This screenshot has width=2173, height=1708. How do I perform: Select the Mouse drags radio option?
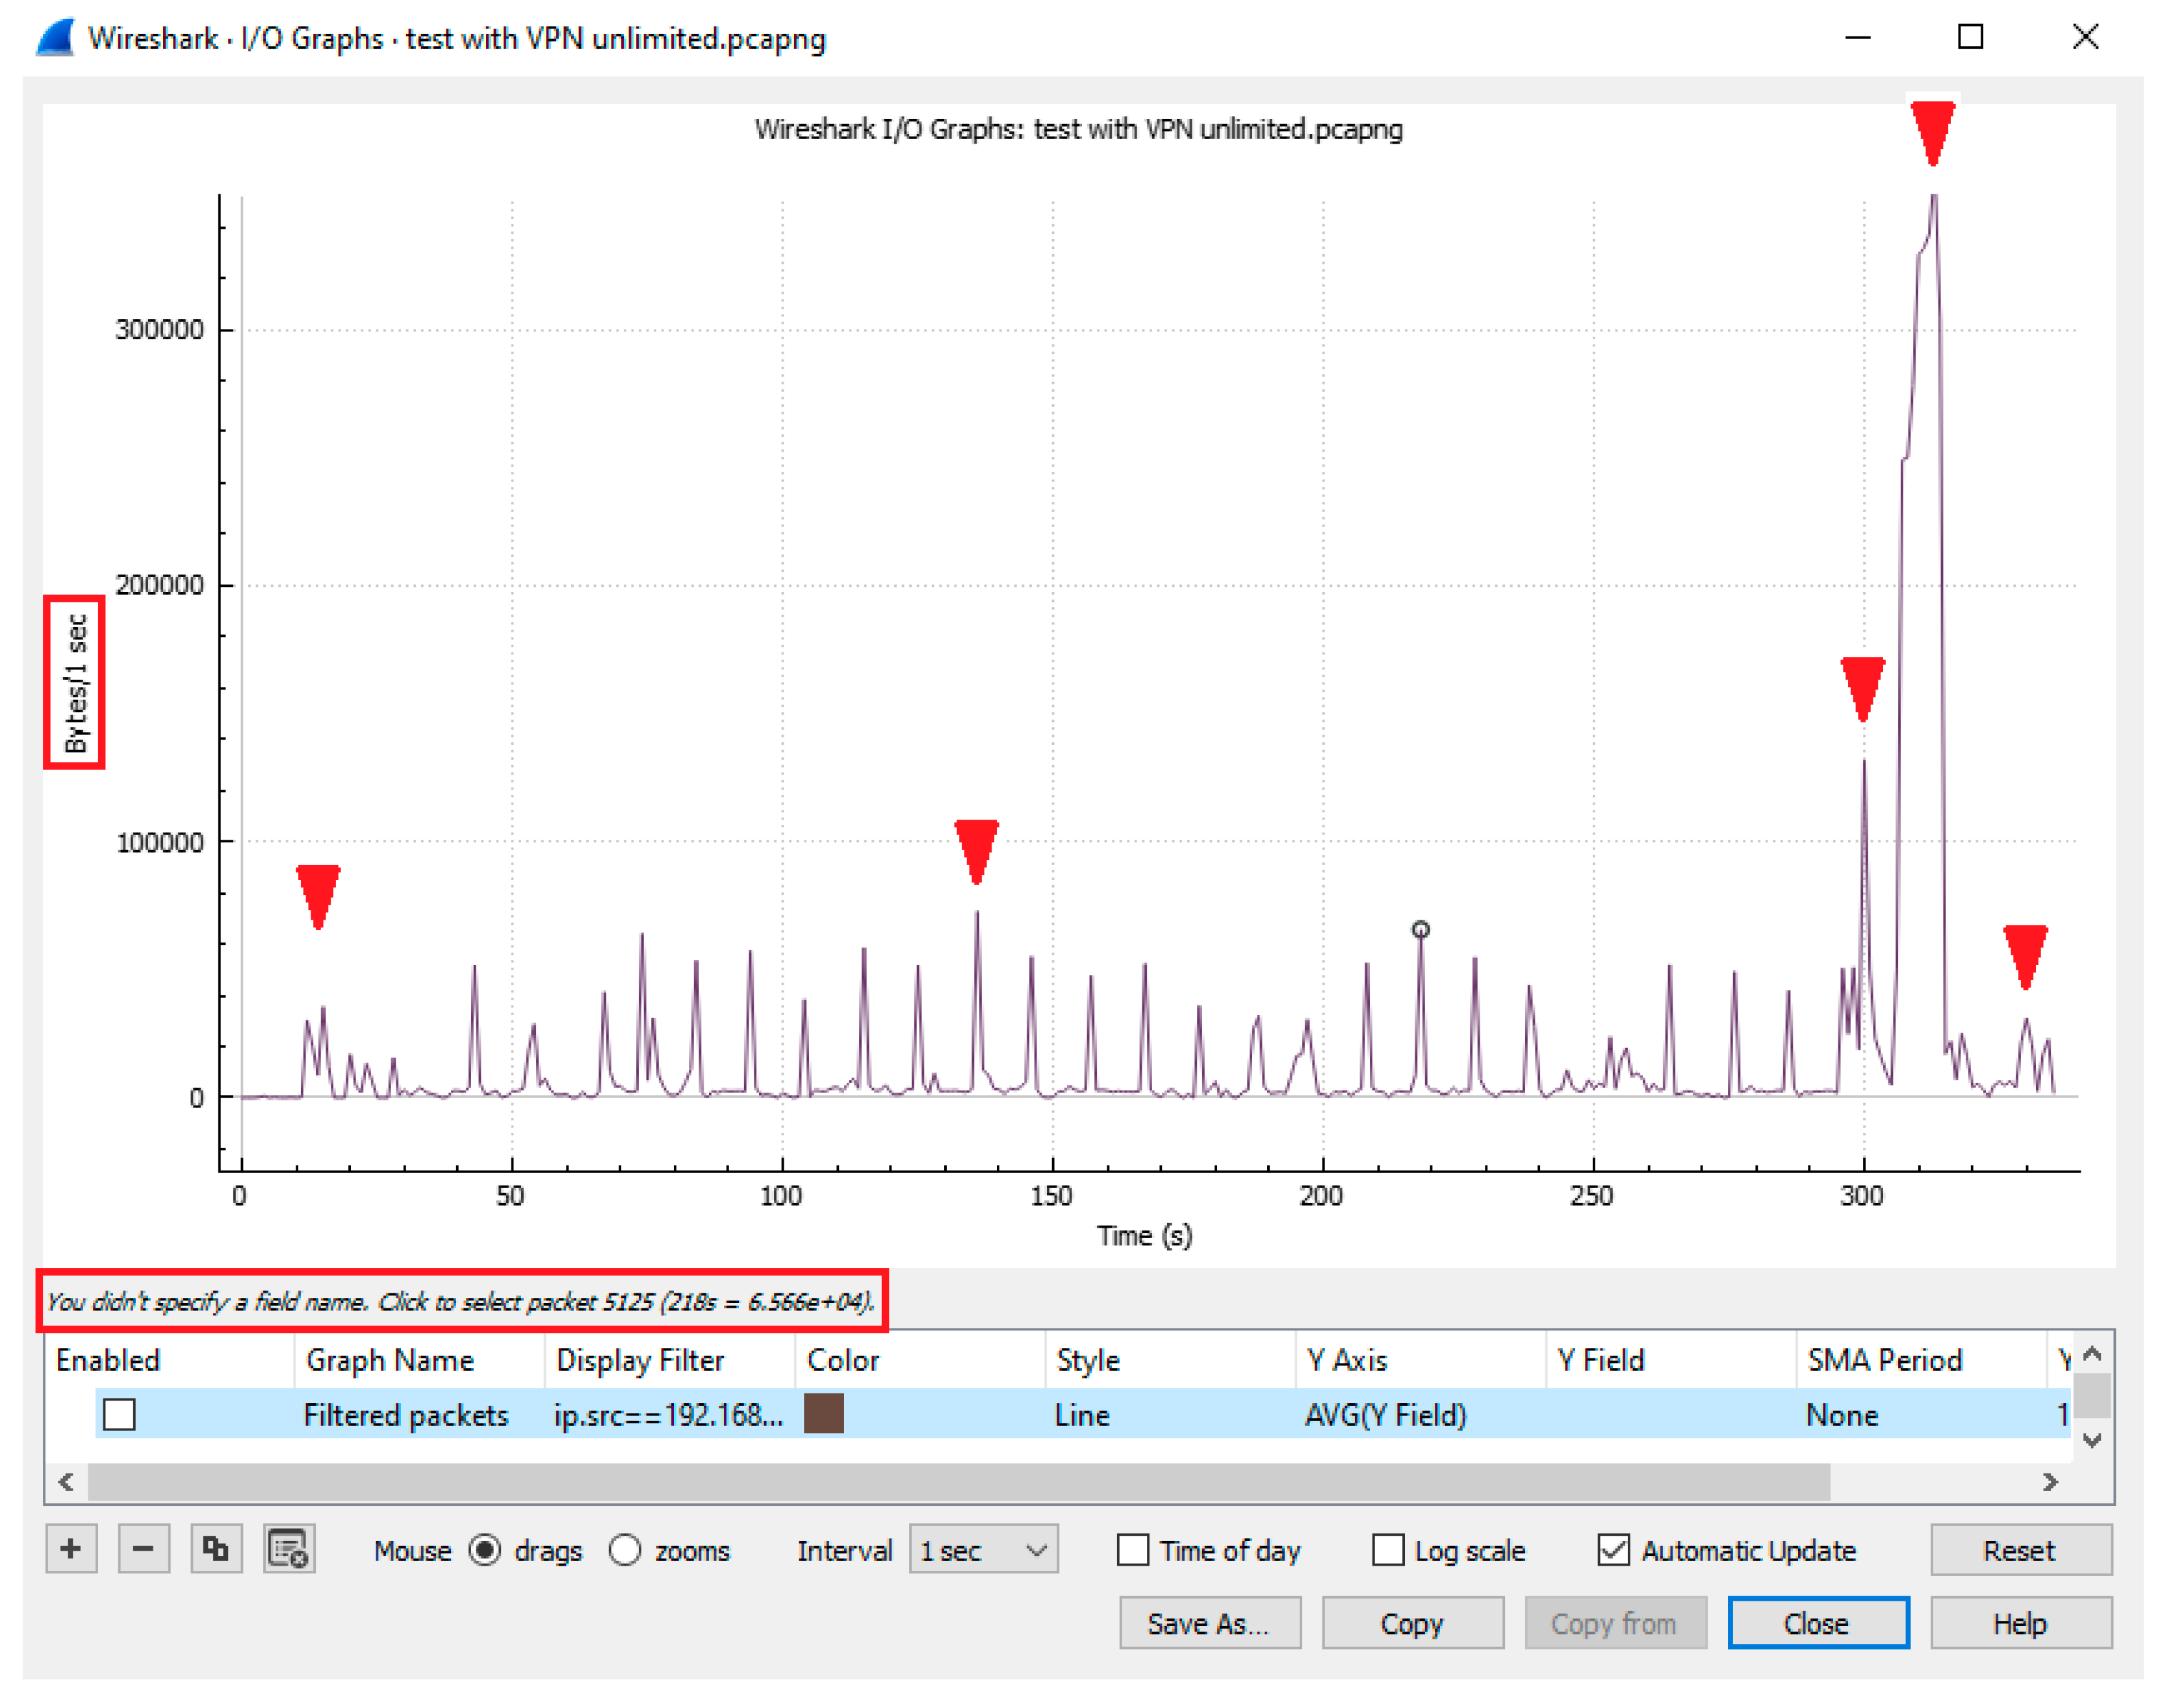[485, 1550]
